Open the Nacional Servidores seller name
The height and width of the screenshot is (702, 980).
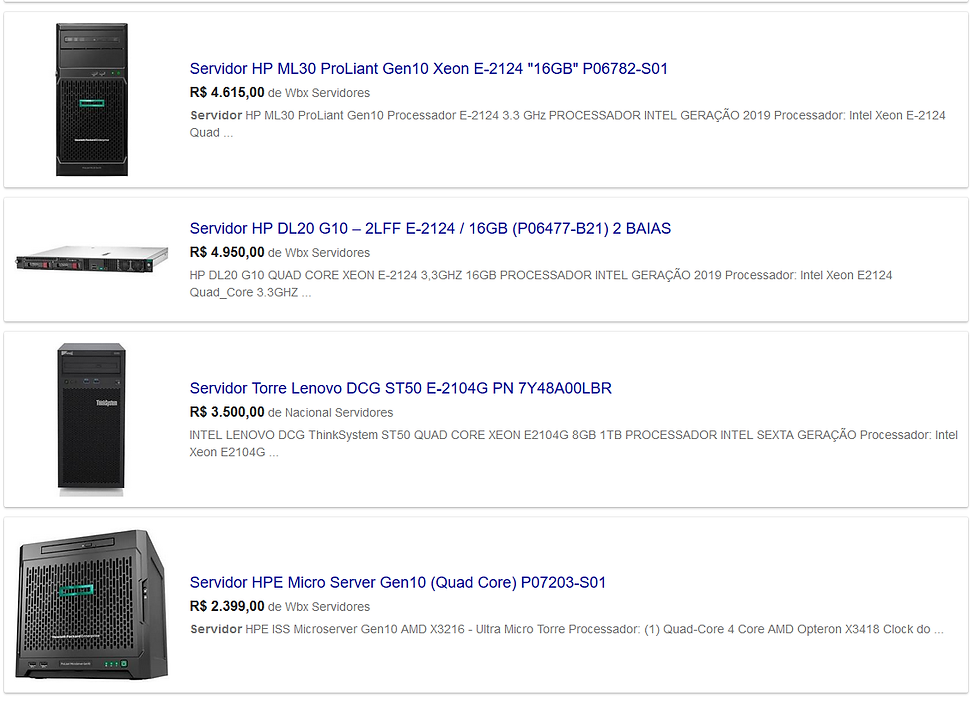click(339, 413)
